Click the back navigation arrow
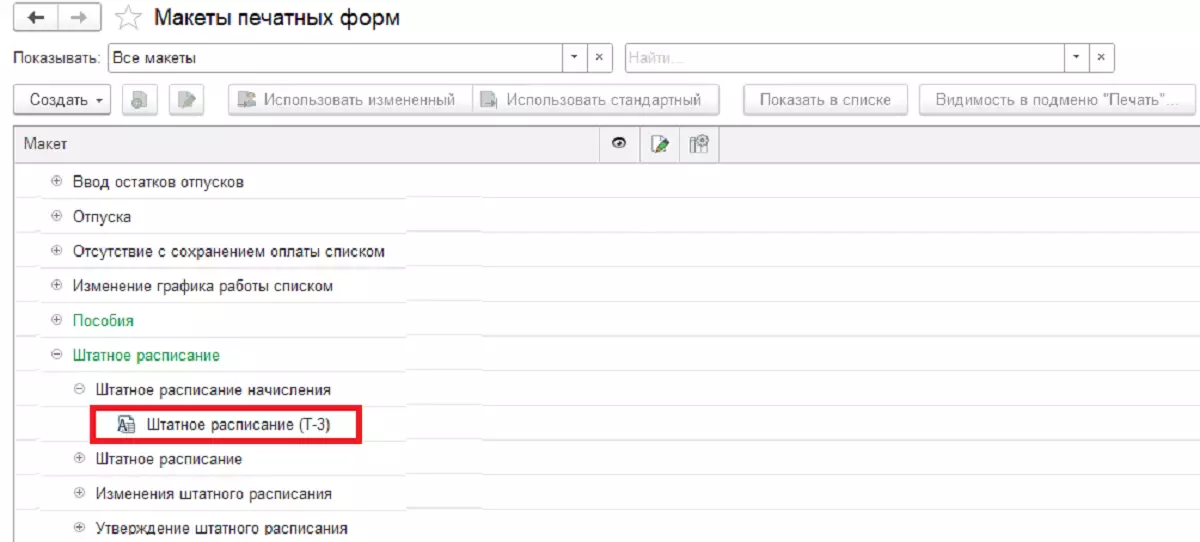 pyautogui.click(x=36, y=18)
